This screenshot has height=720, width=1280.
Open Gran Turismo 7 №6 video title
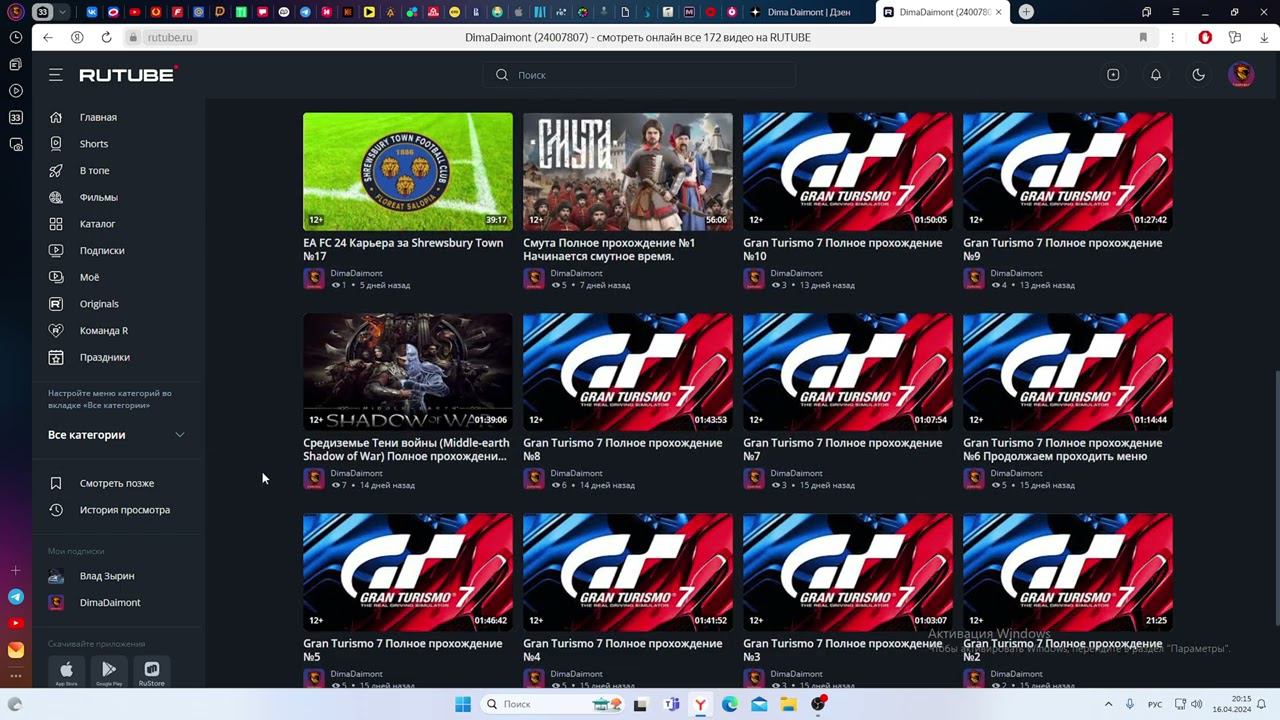coord(1063,449)
